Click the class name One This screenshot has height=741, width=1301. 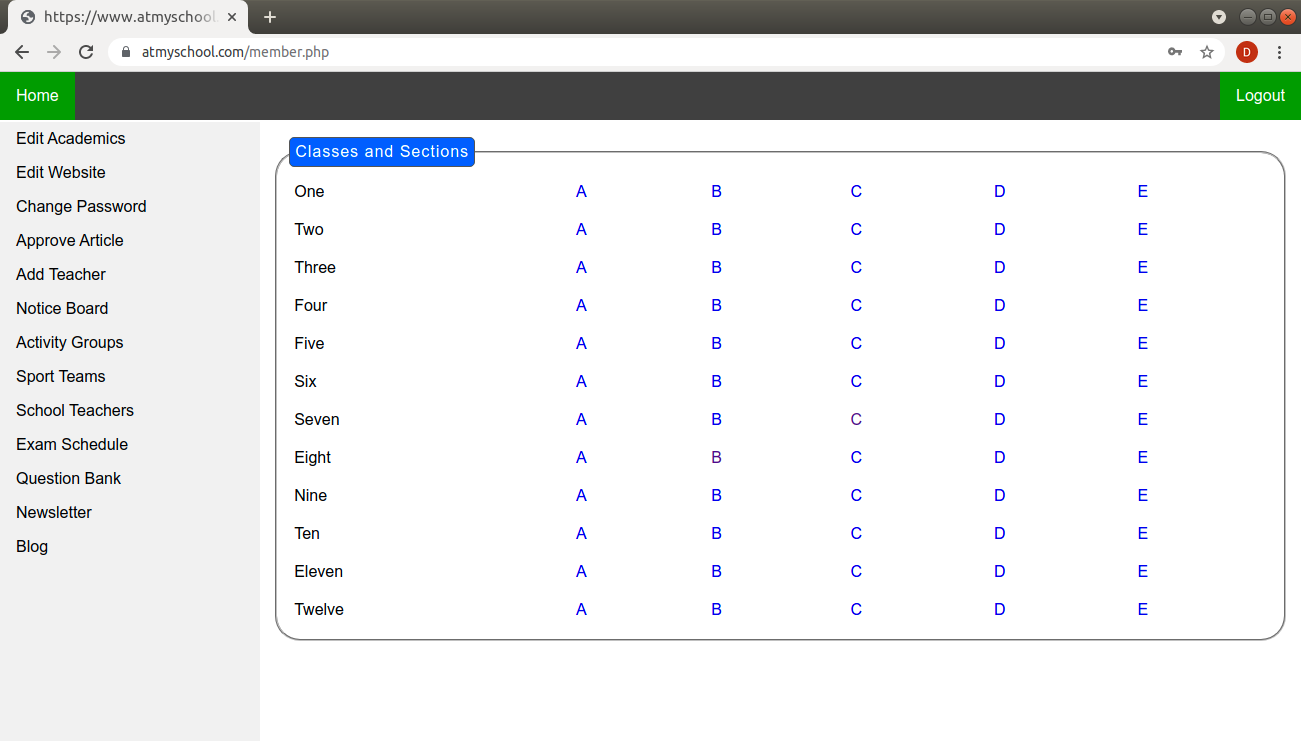309,192
